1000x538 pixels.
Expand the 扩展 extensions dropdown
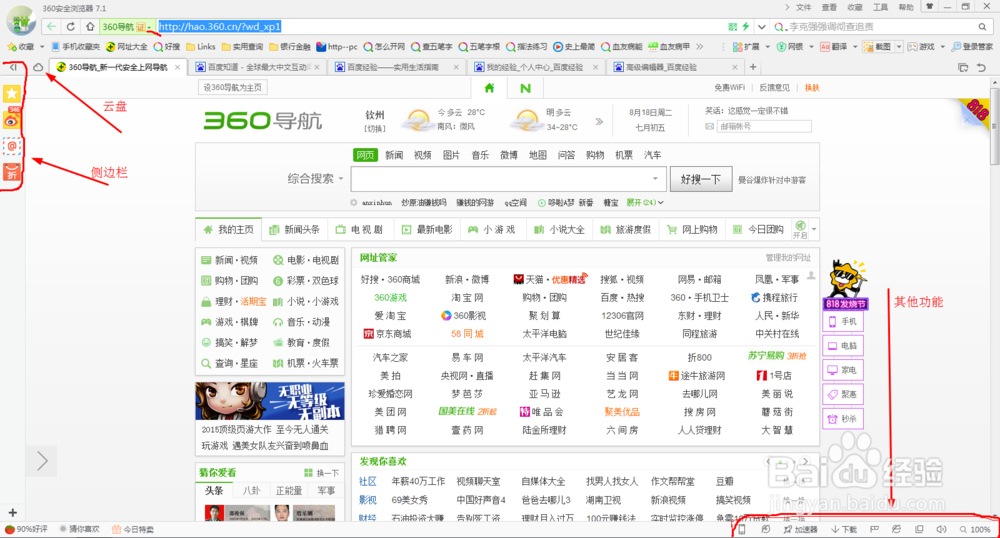tap(768, 47)
